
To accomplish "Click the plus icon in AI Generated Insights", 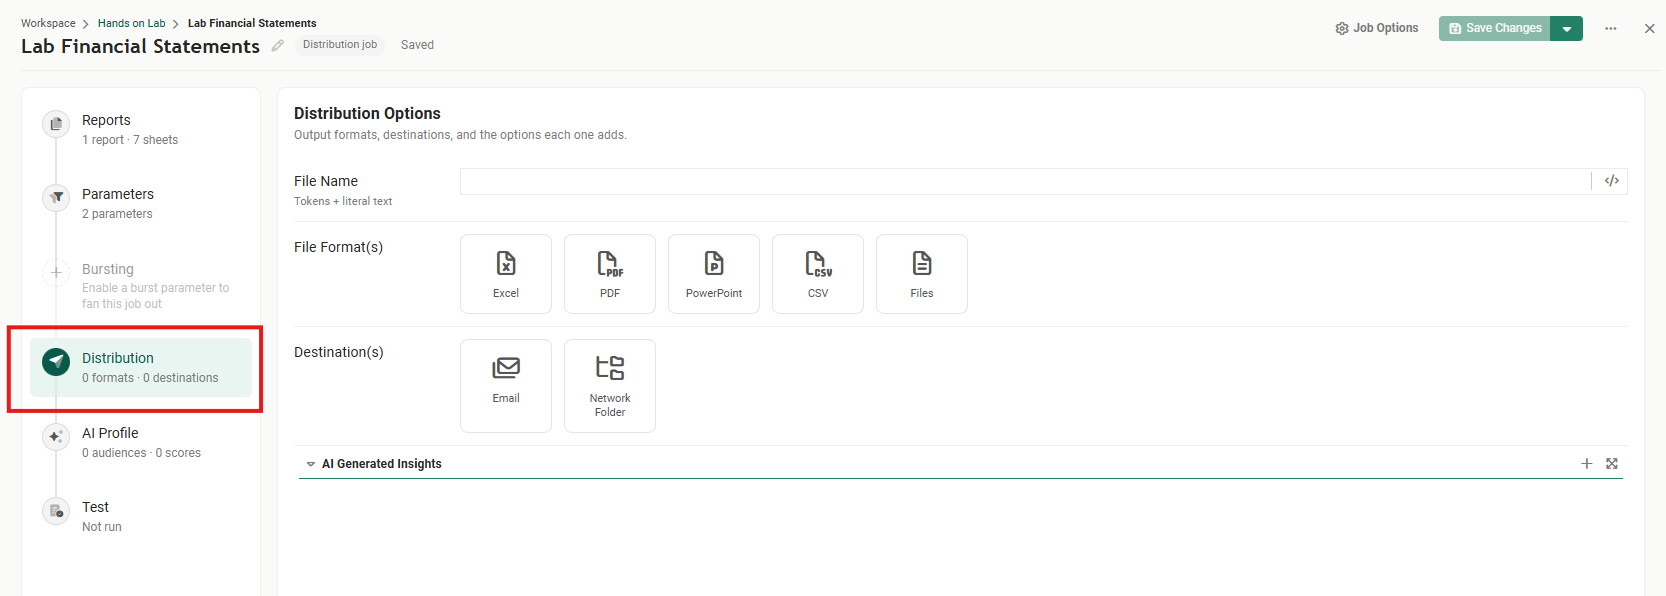I will (x=1586, y=463).
